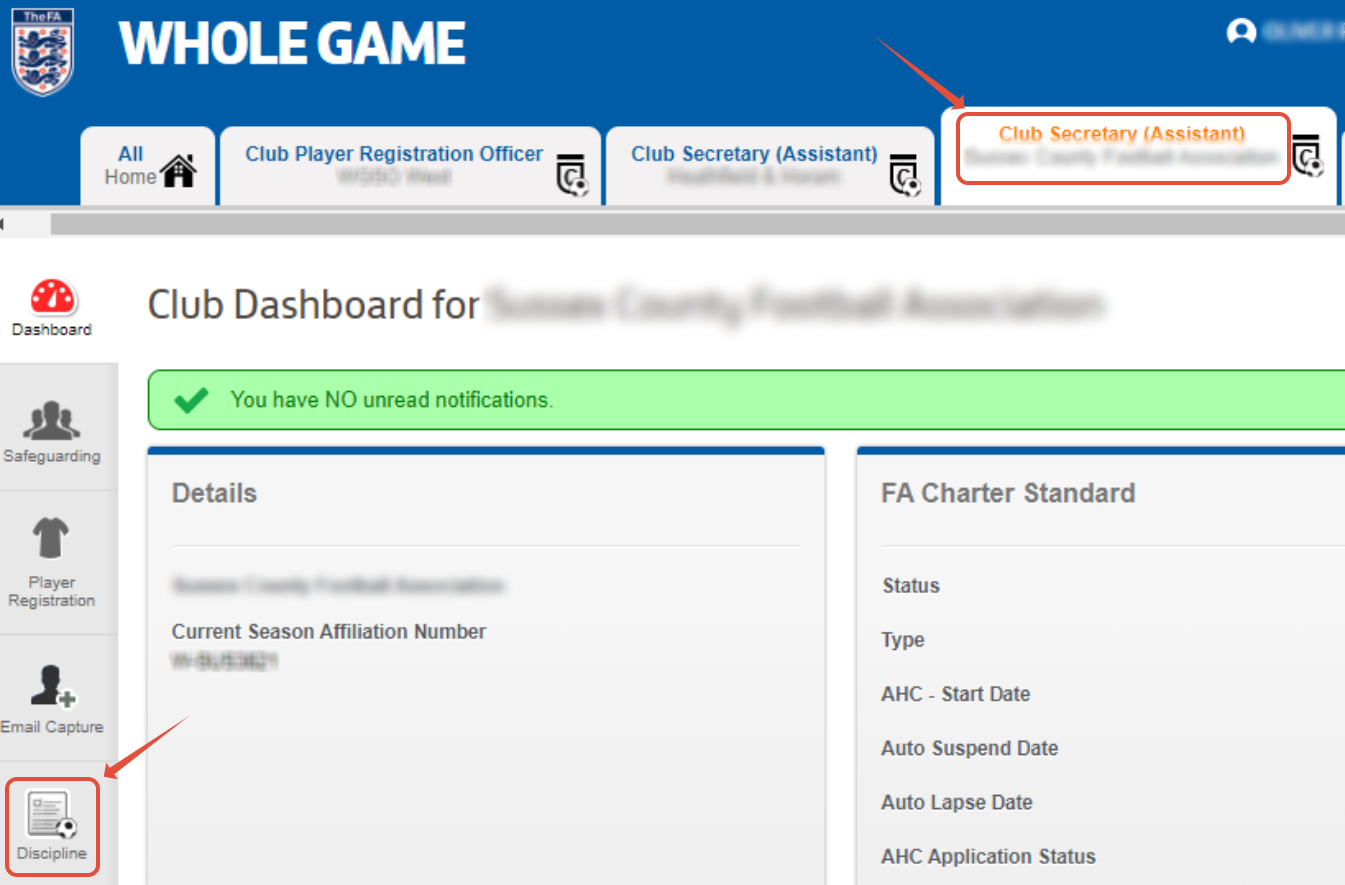Click the horizontal tab scrollbar
Screen dimensions: 1345x885
697,224
